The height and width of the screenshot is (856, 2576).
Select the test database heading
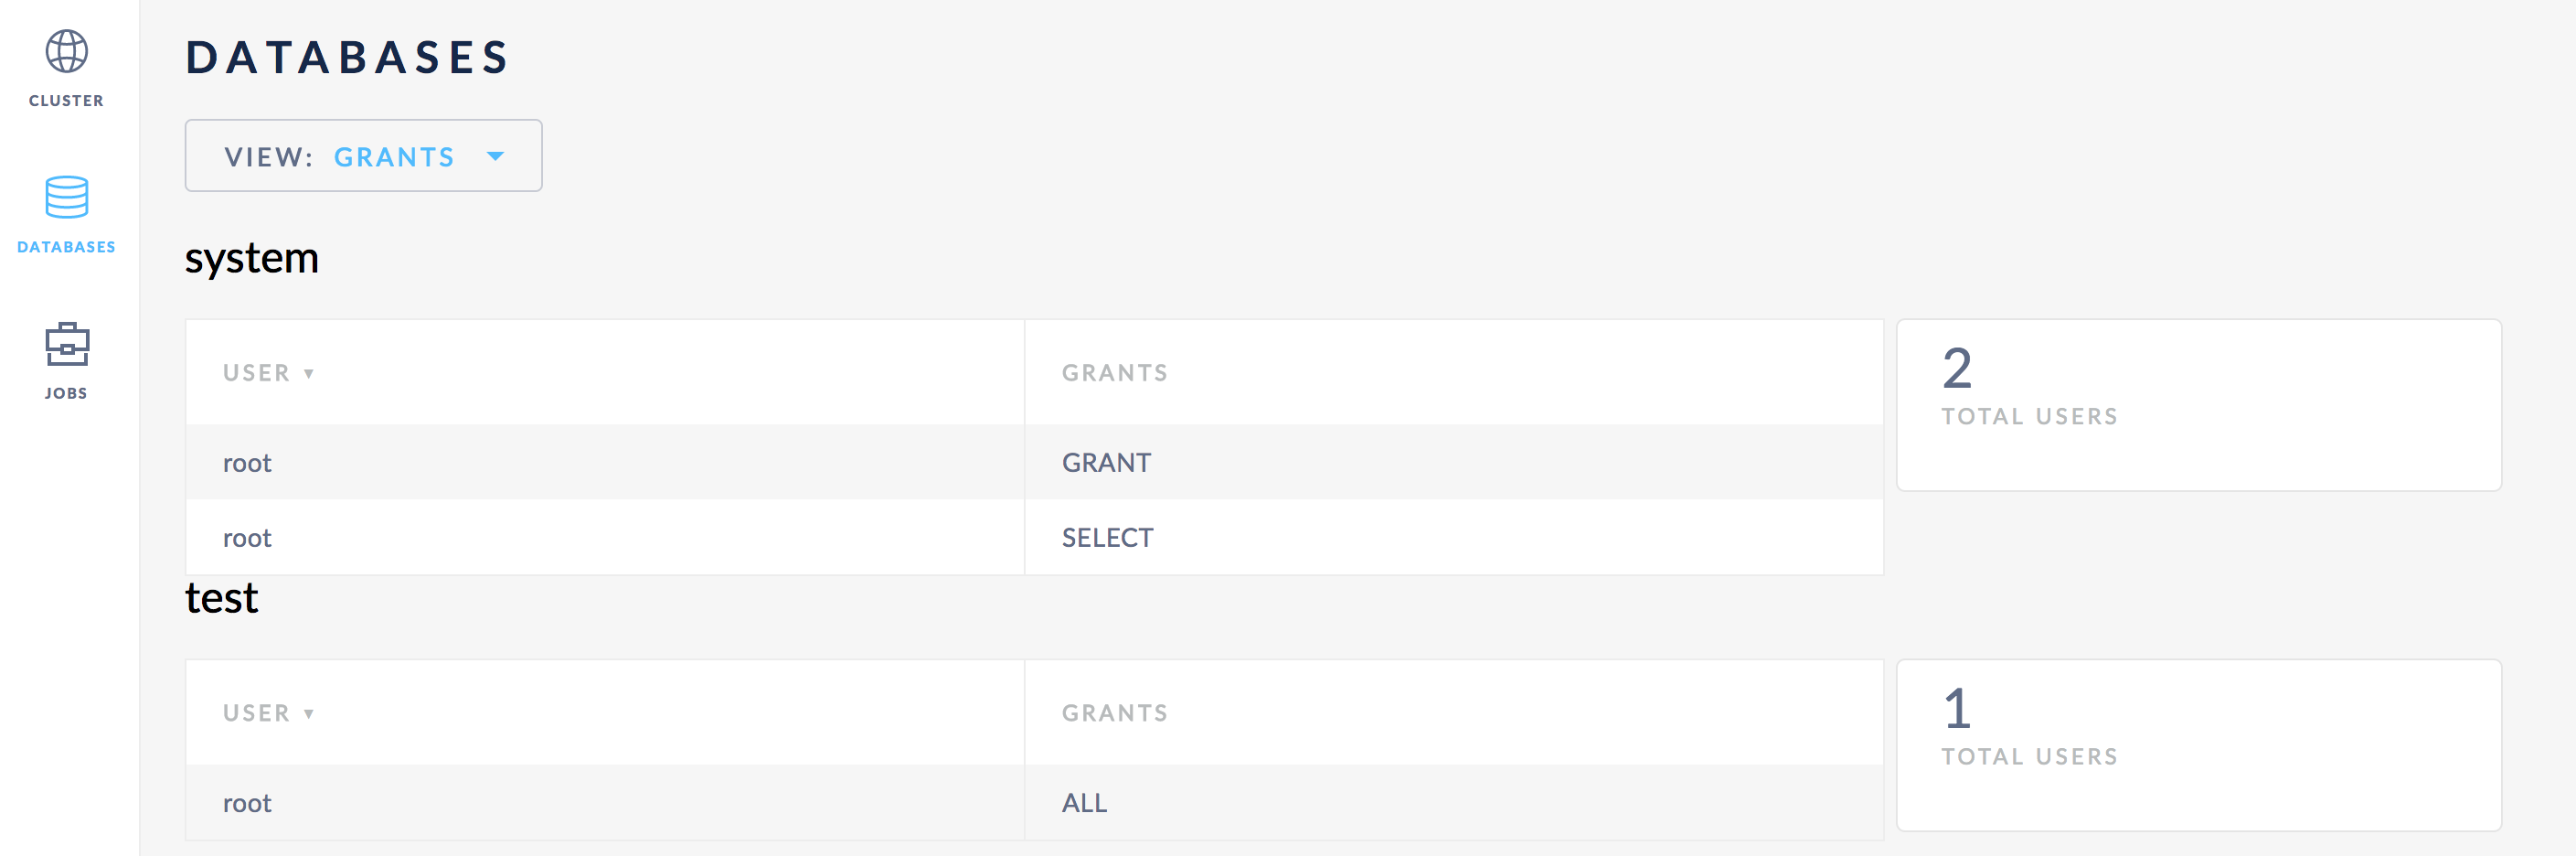pos(221,597)
